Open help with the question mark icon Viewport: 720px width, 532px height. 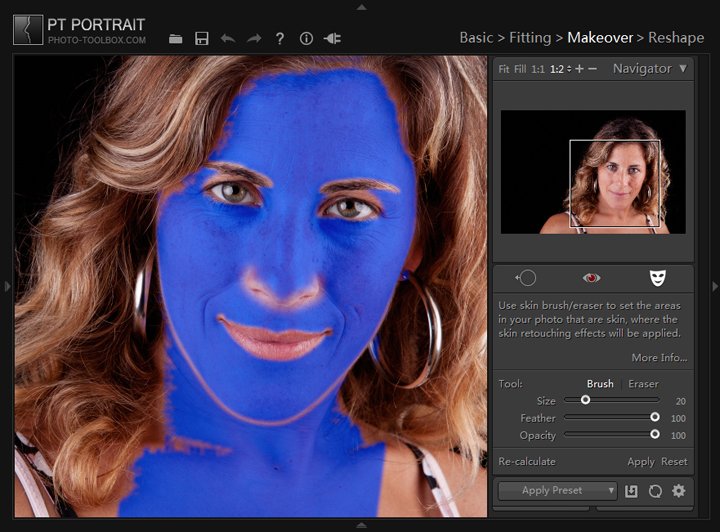click(x=280, y=39)
